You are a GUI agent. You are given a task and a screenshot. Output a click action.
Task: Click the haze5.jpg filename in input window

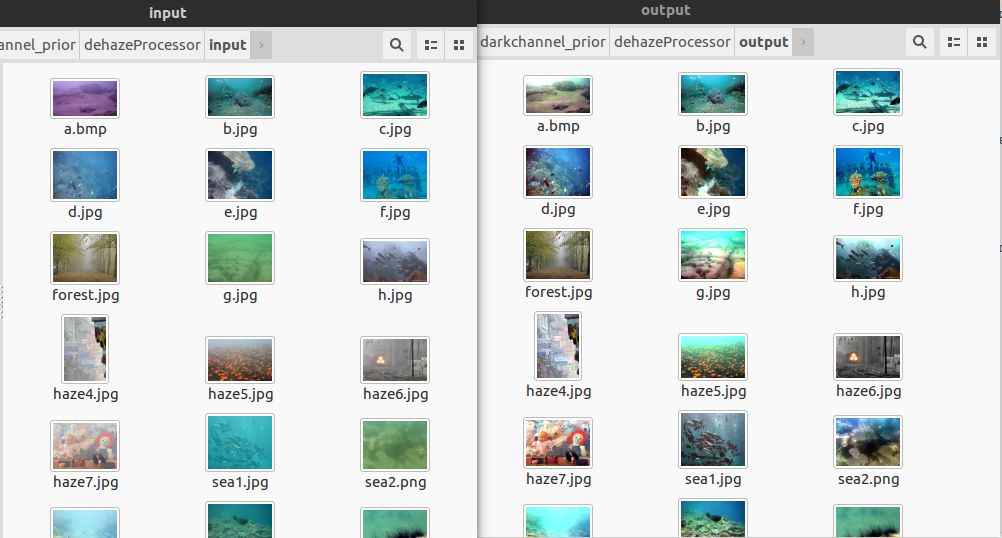point(240,394)
